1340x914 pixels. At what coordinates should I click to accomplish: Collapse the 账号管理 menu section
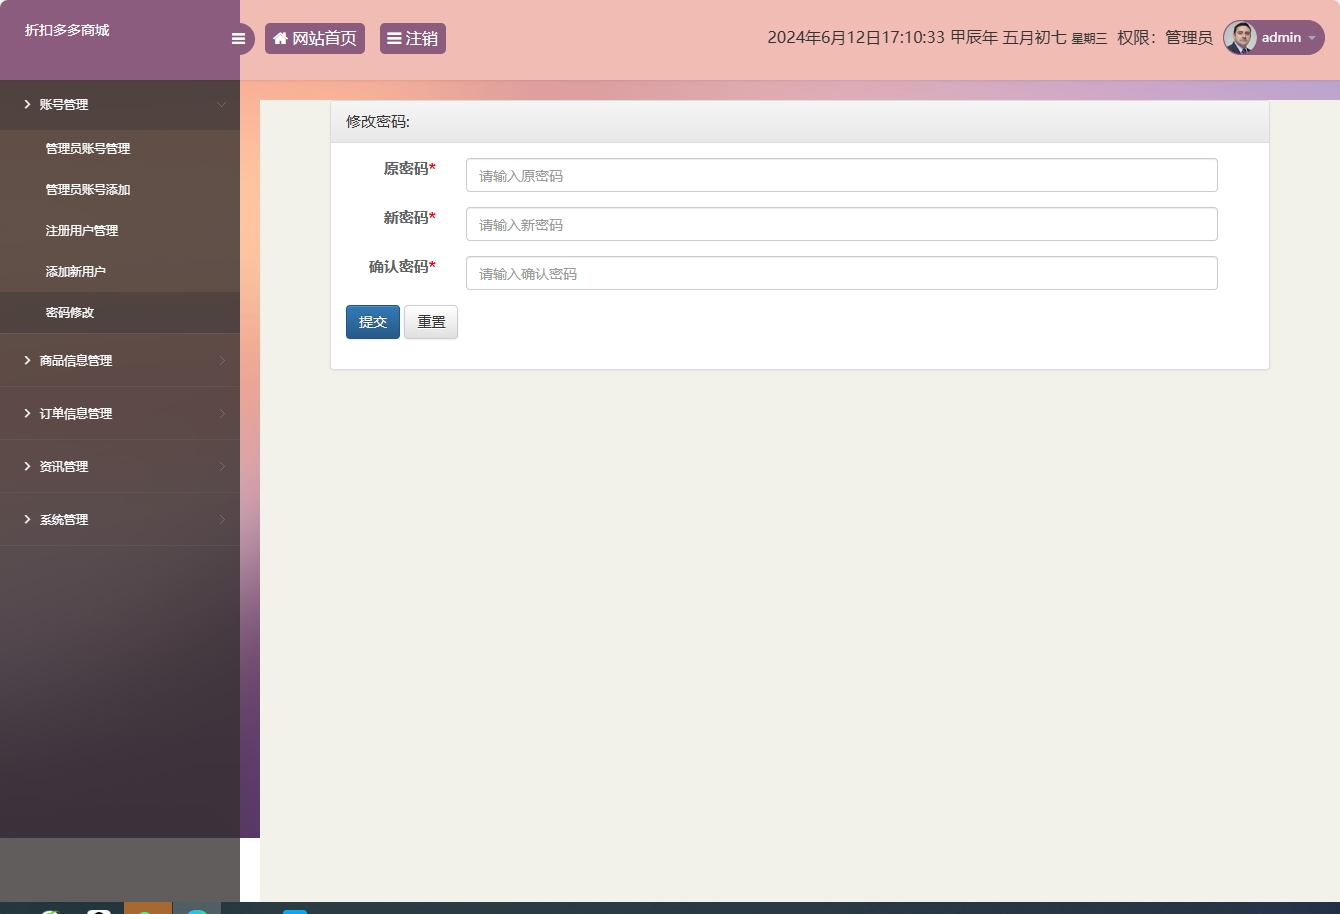click(120, 104)
